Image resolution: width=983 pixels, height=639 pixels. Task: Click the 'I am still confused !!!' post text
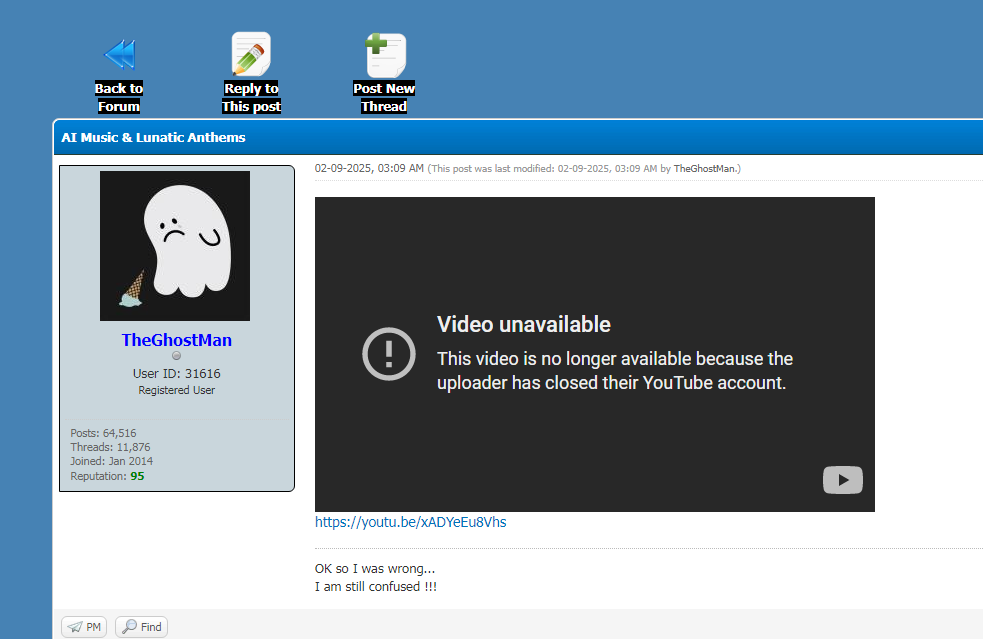pos(376,587)
